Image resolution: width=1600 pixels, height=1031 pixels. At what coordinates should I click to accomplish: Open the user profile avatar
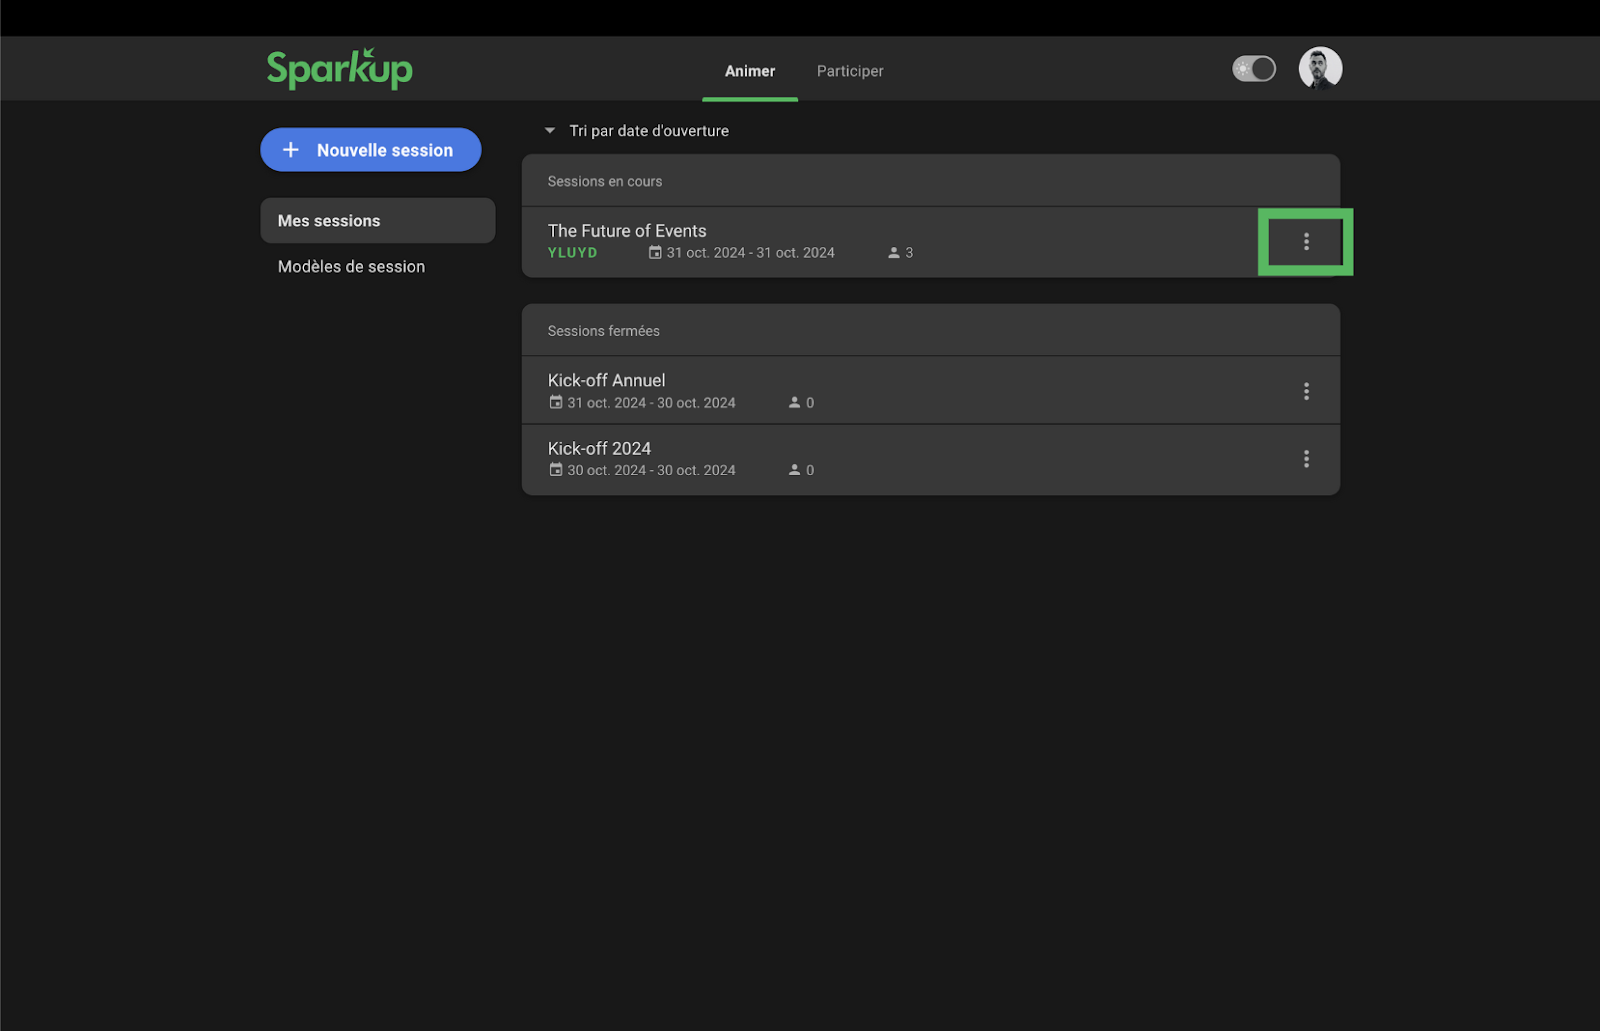(x=1319, y=69)
